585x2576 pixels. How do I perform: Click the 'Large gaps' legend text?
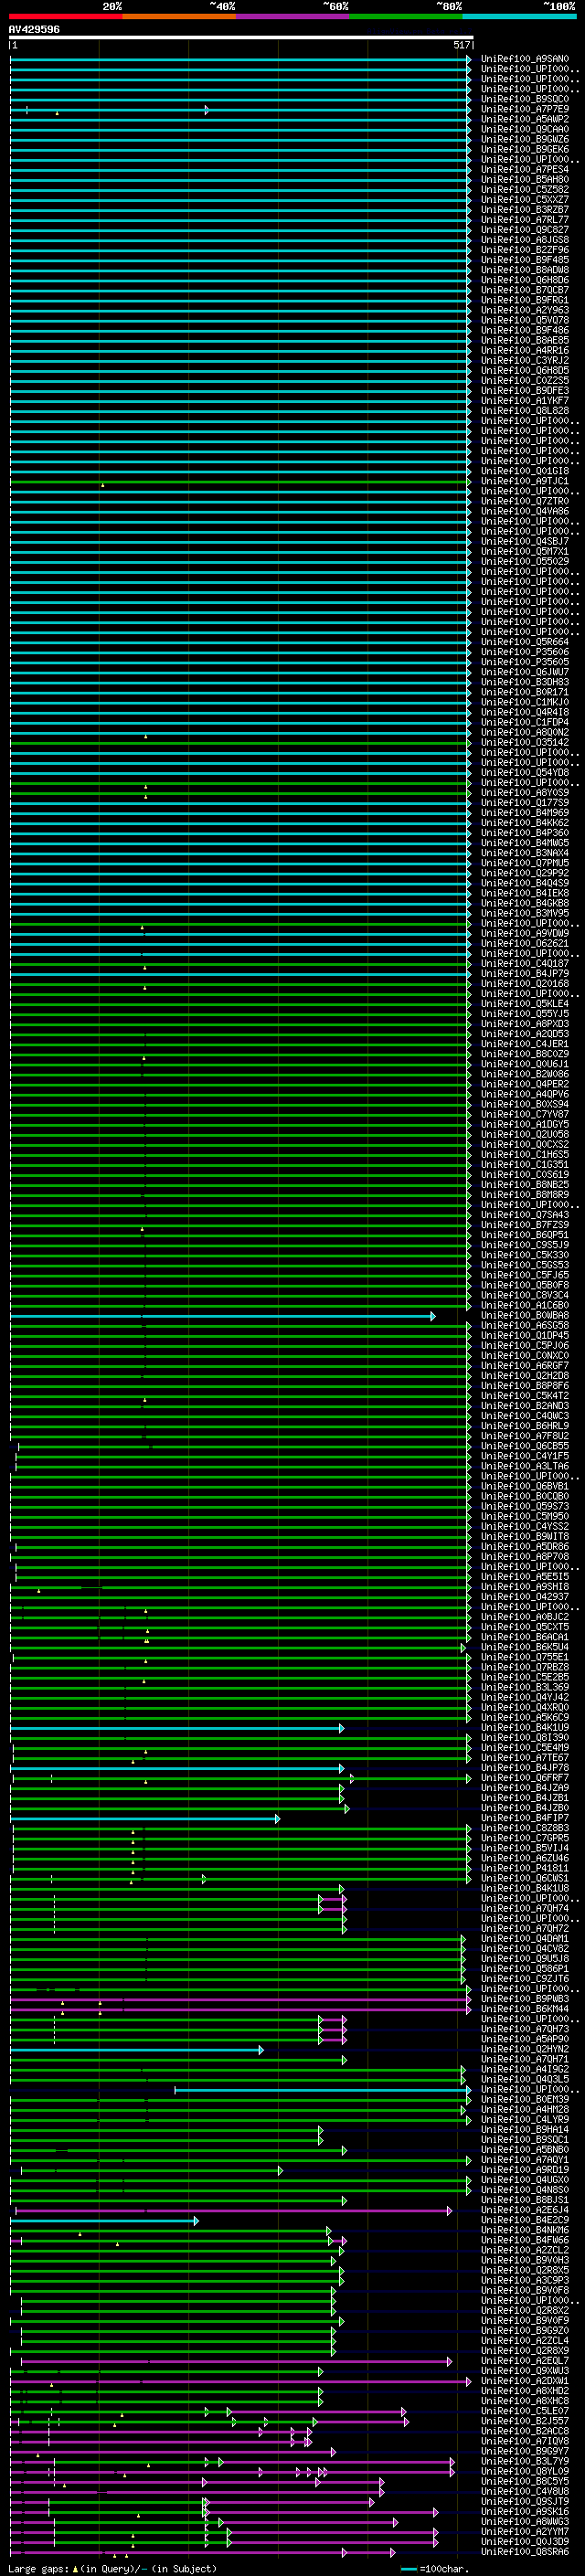pos(38,2568)
